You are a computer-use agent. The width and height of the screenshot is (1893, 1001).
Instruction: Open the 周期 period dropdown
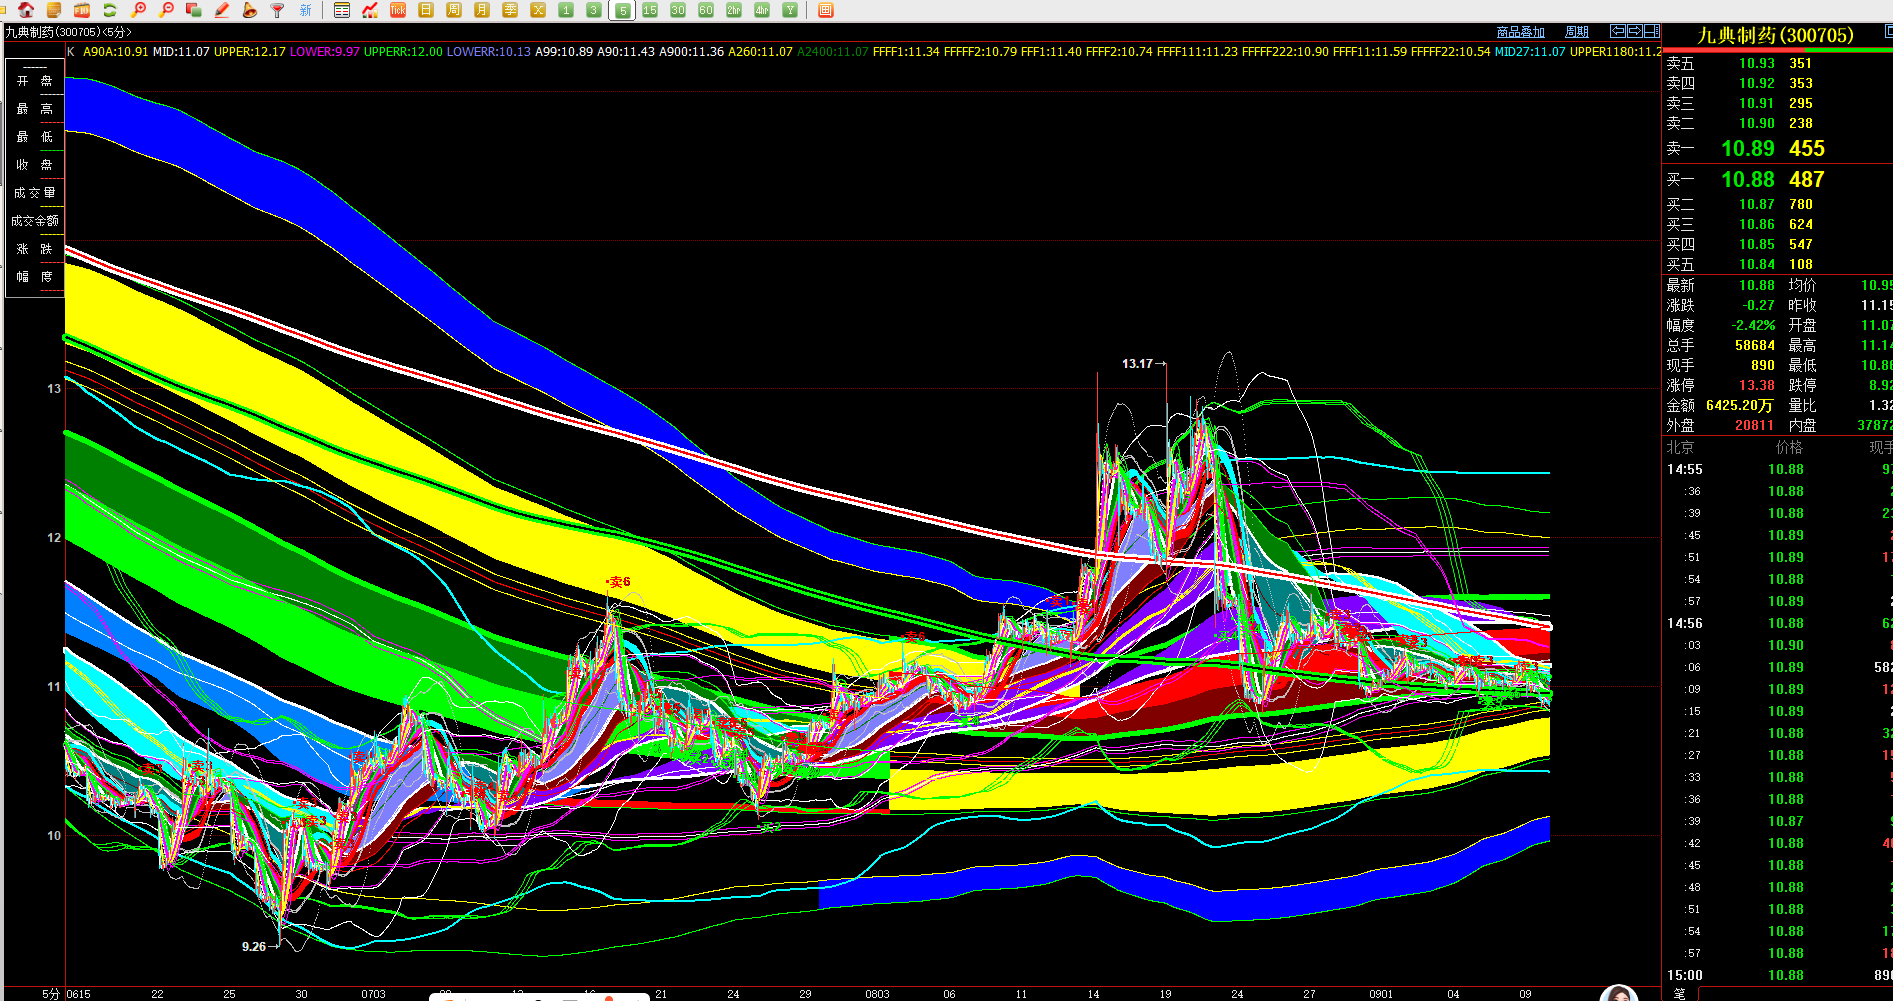(1577, 32)
